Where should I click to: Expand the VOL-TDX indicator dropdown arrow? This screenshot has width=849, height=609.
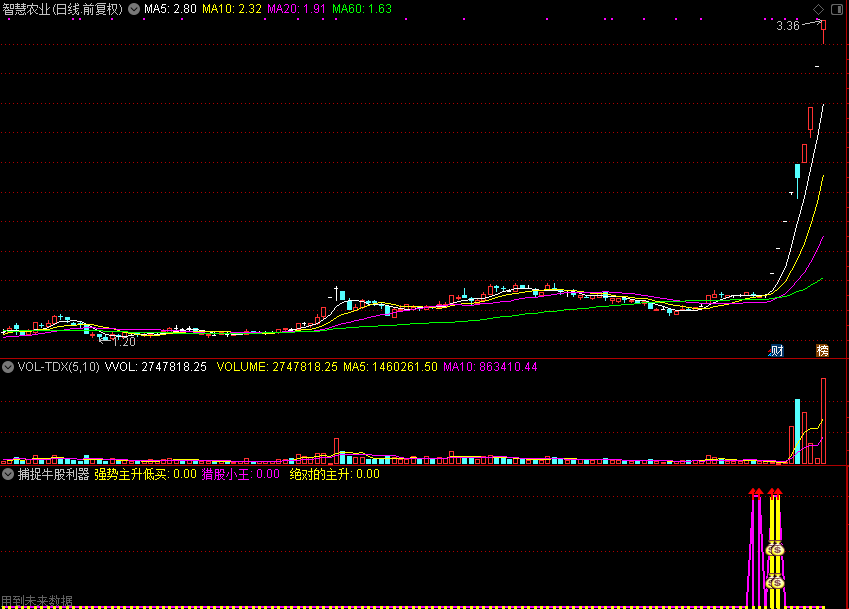(8, 367)
